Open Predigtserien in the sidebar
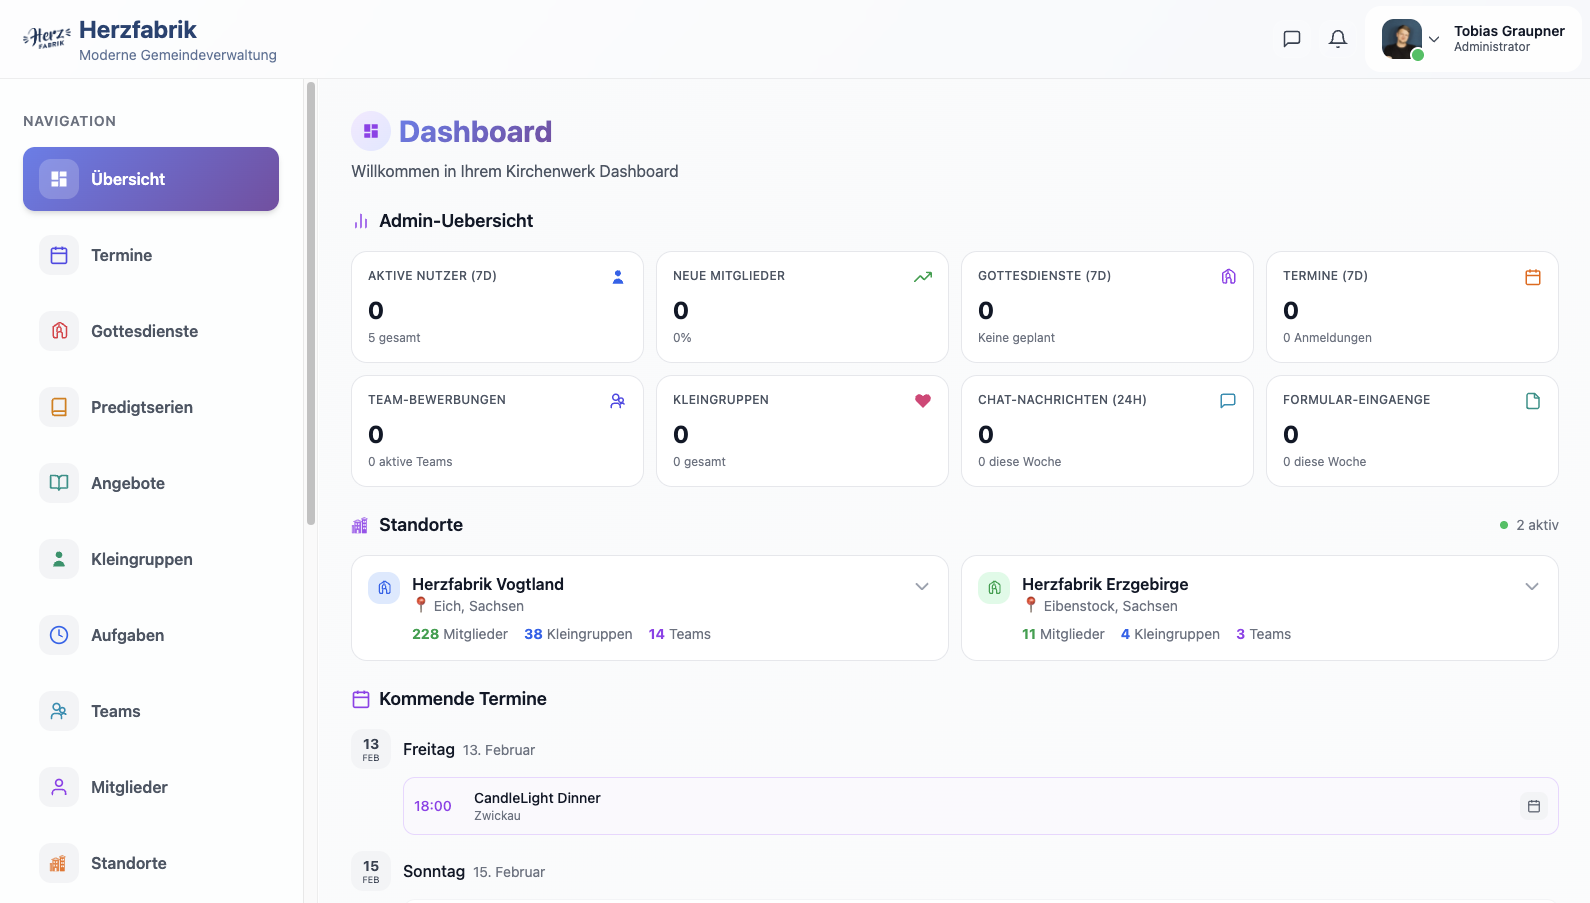 click(x=151, y=407)
